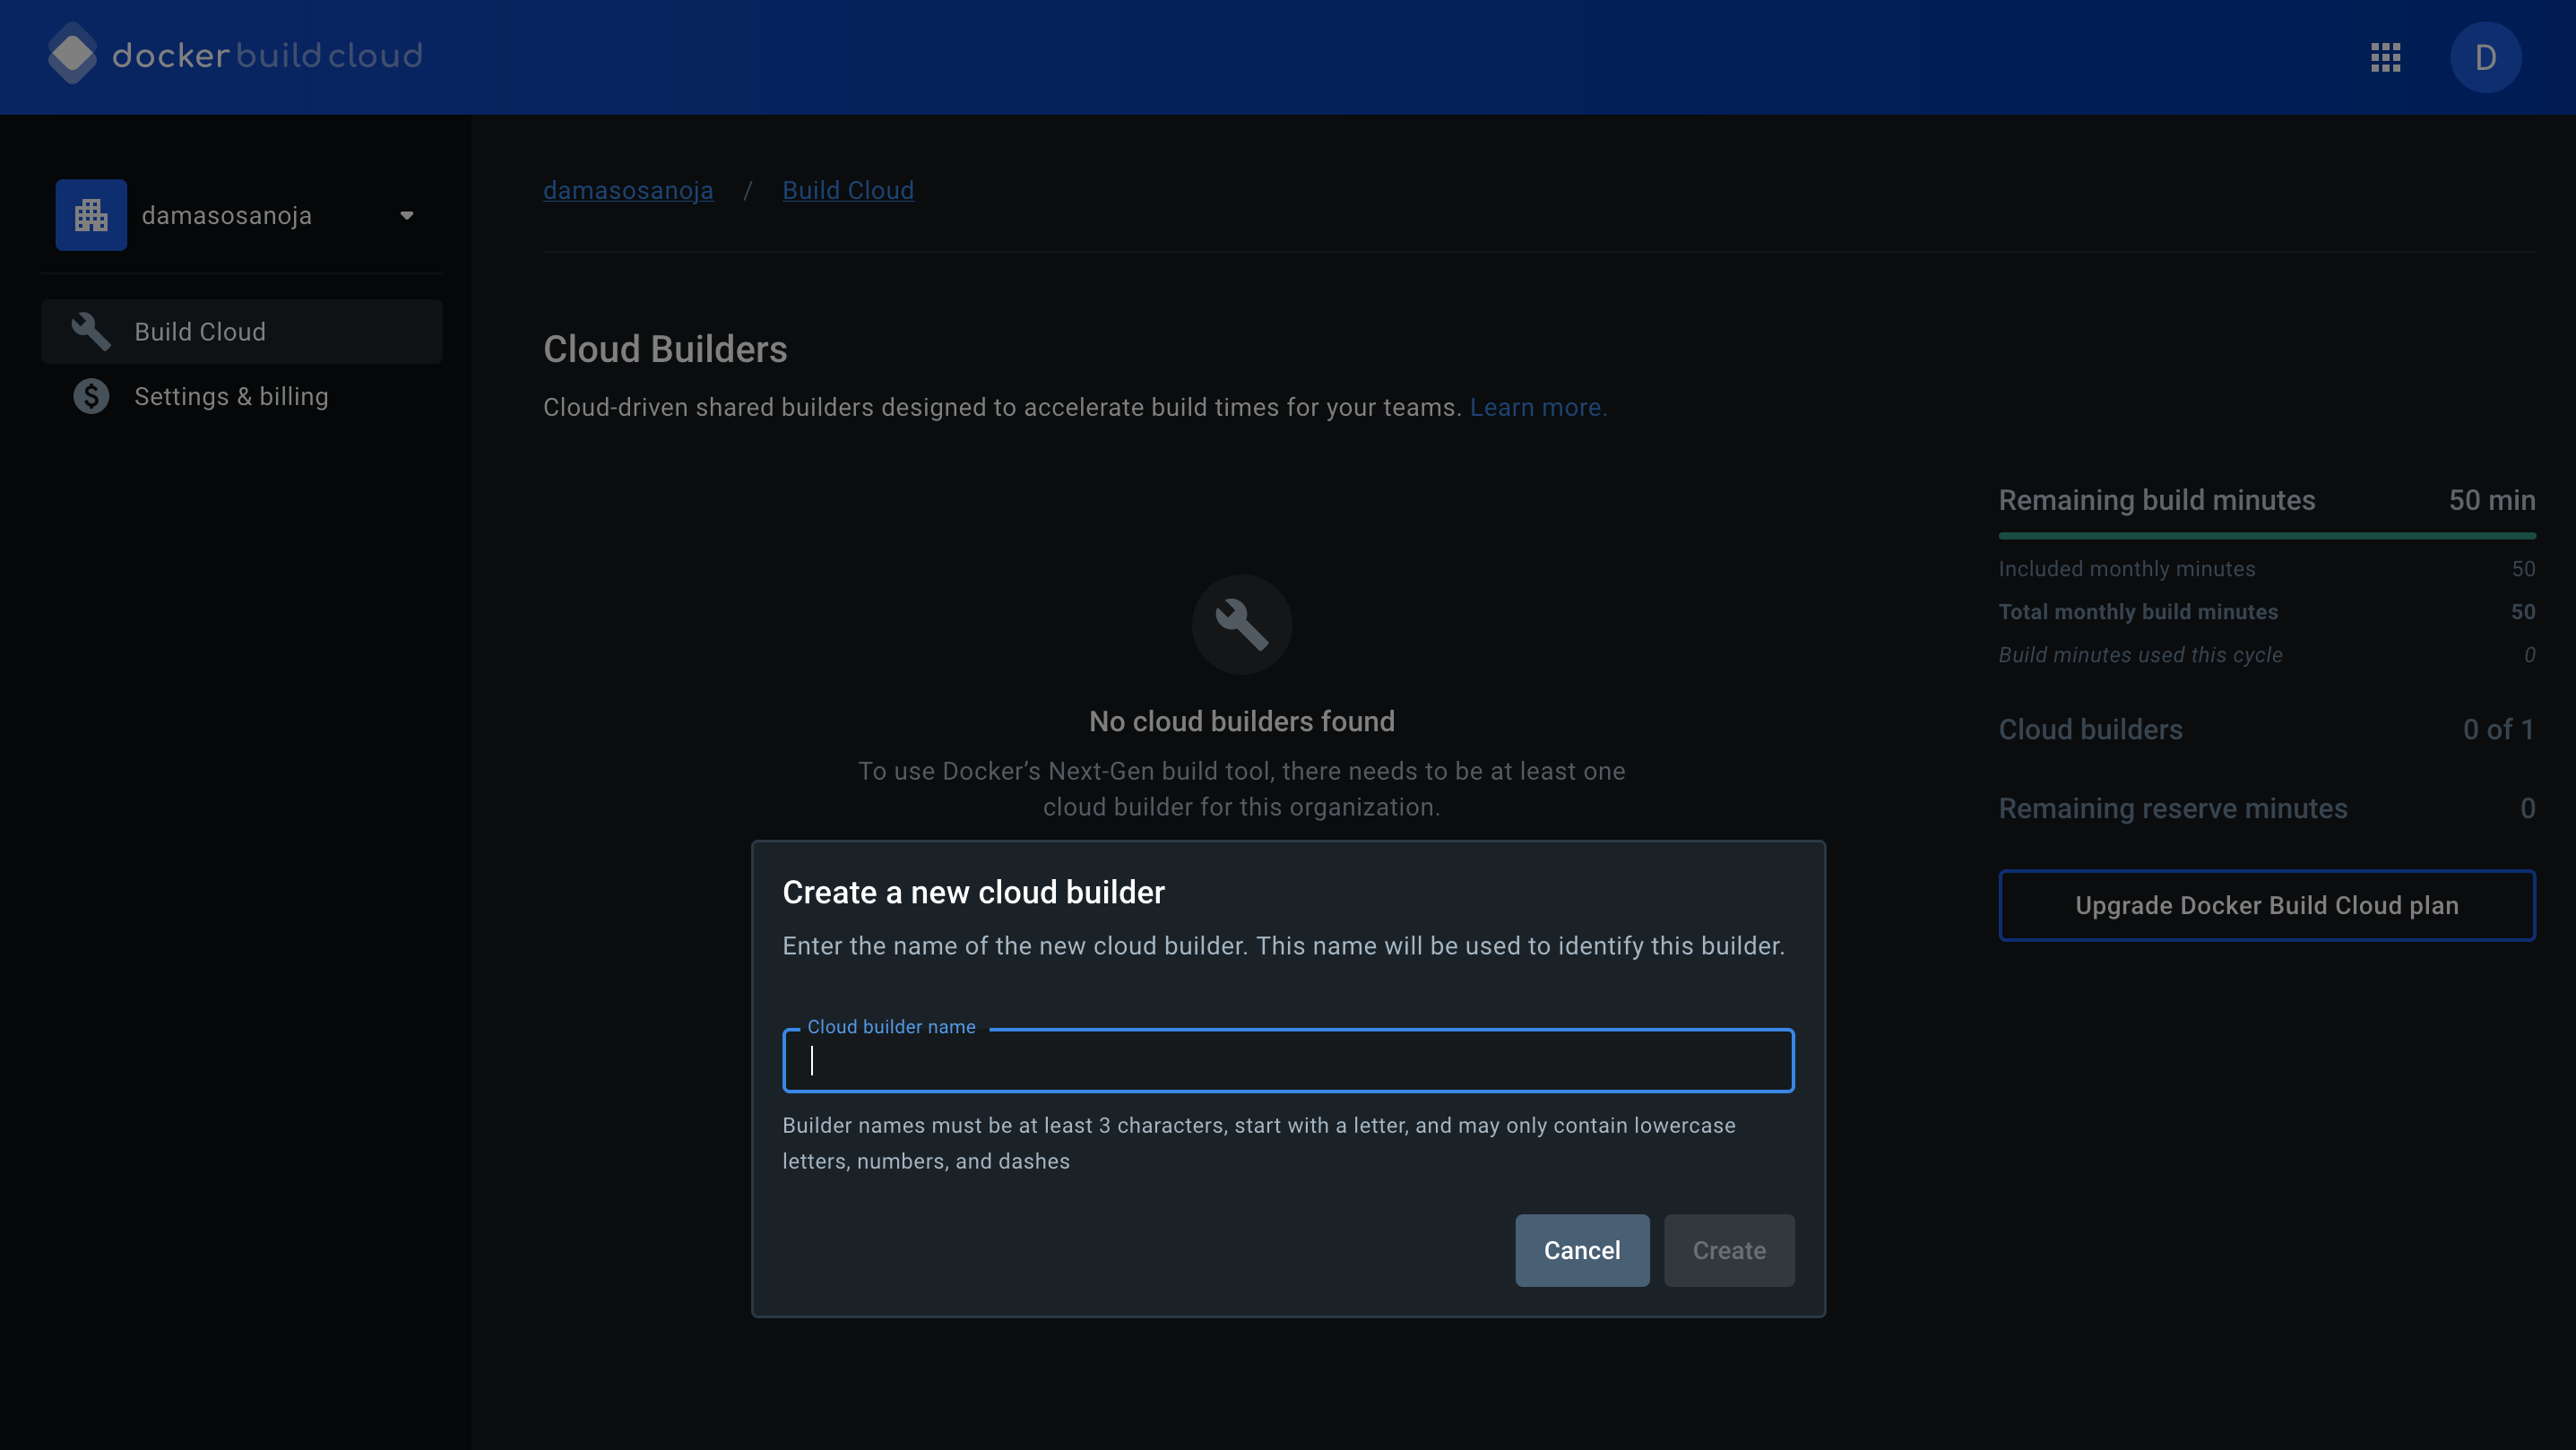This screenshot has width=2576, height=1450.
Task: Click the dollar icon beside Settings & billing
Action: [x=91, y=397]
